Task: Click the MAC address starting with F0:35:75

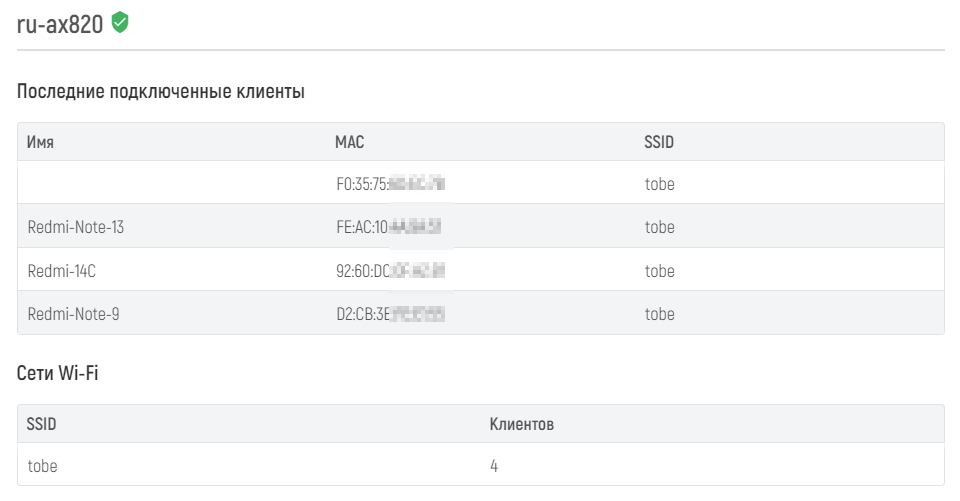Action: [x=391, y=184]
